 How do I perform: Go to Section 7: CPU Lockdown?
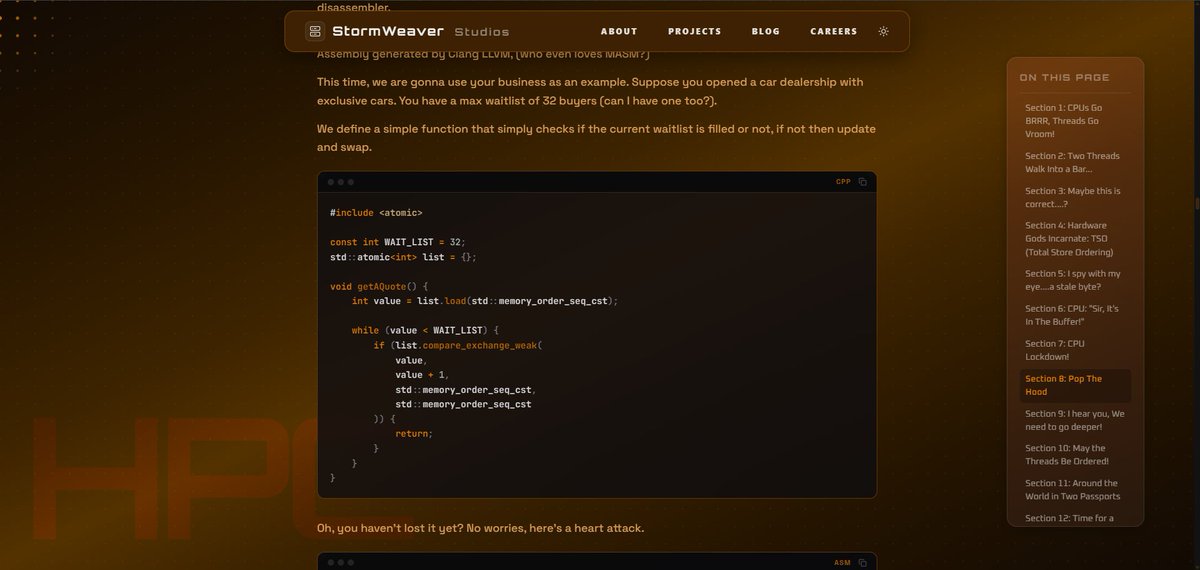pos(1075,350)
